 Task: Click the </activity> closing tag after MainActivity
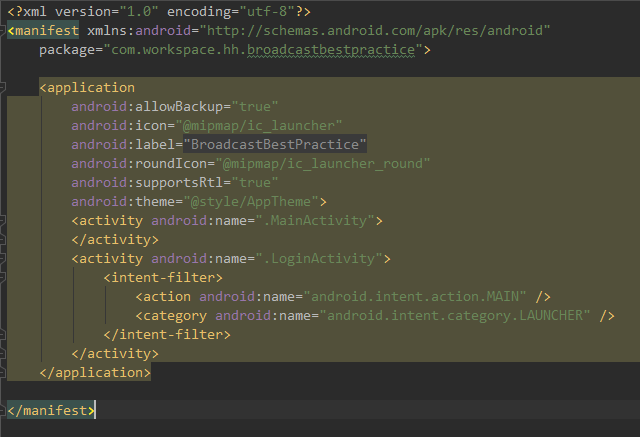coord(115,240)
